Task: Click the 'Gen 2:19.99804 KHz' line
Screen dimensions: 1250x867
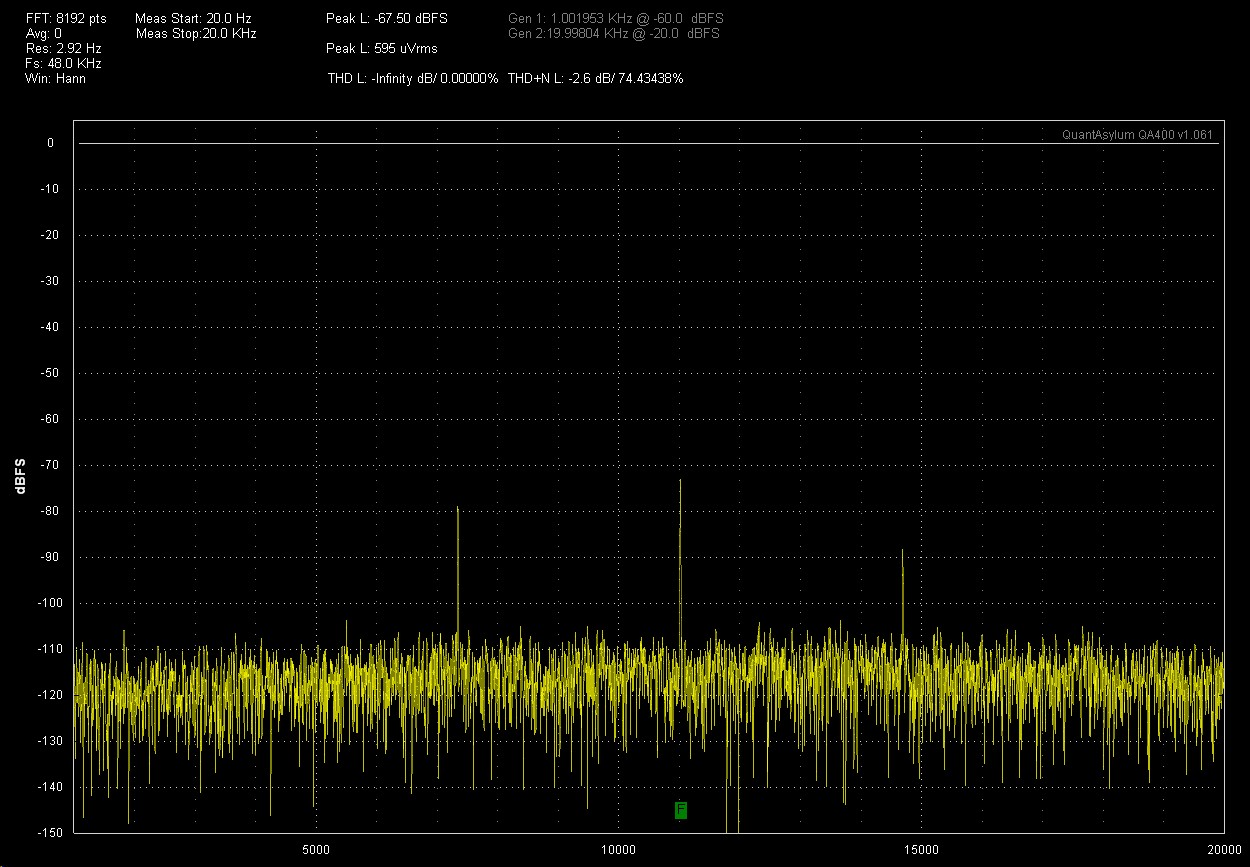Action: [x=614, y=33]
